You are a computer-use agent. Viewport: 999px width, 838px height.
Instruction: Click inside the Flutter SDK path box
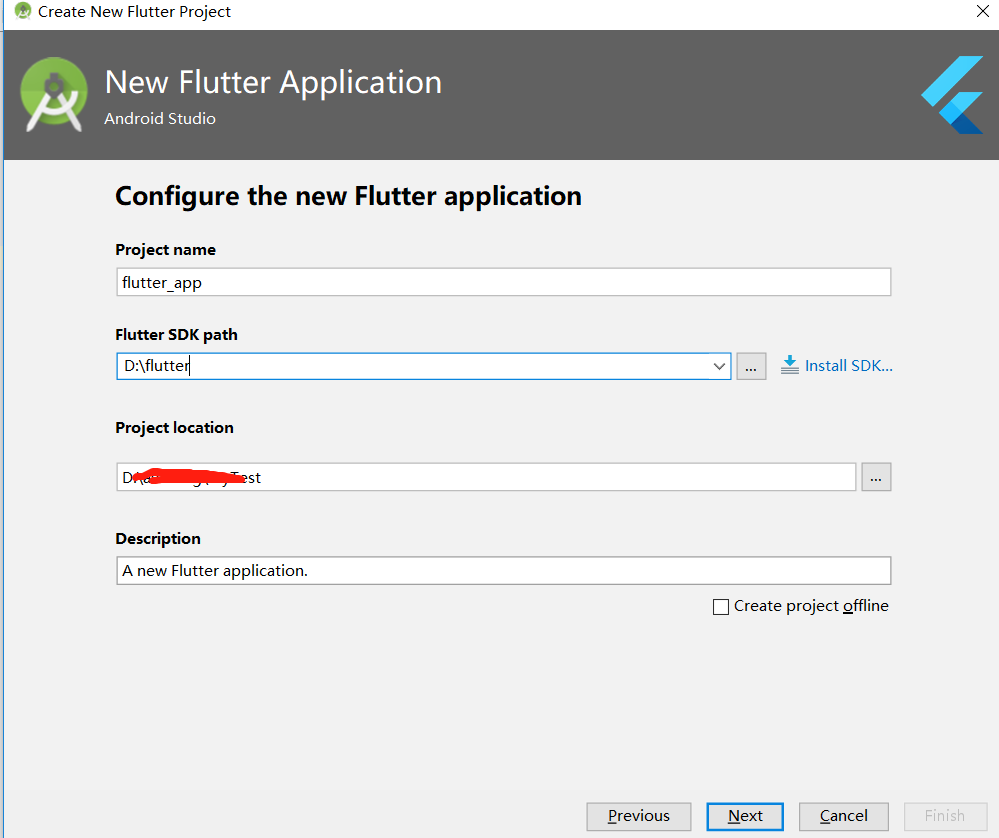pos(410,366)
